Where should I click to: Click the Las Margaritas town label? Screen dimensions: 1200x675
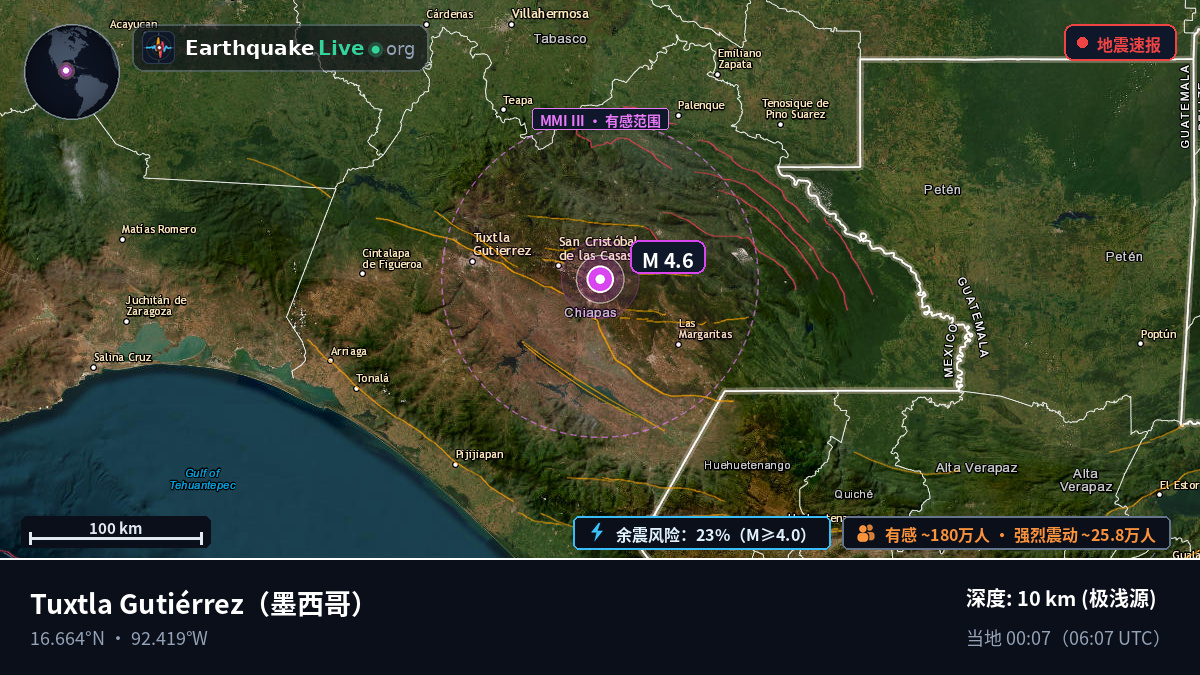(705, 328)
